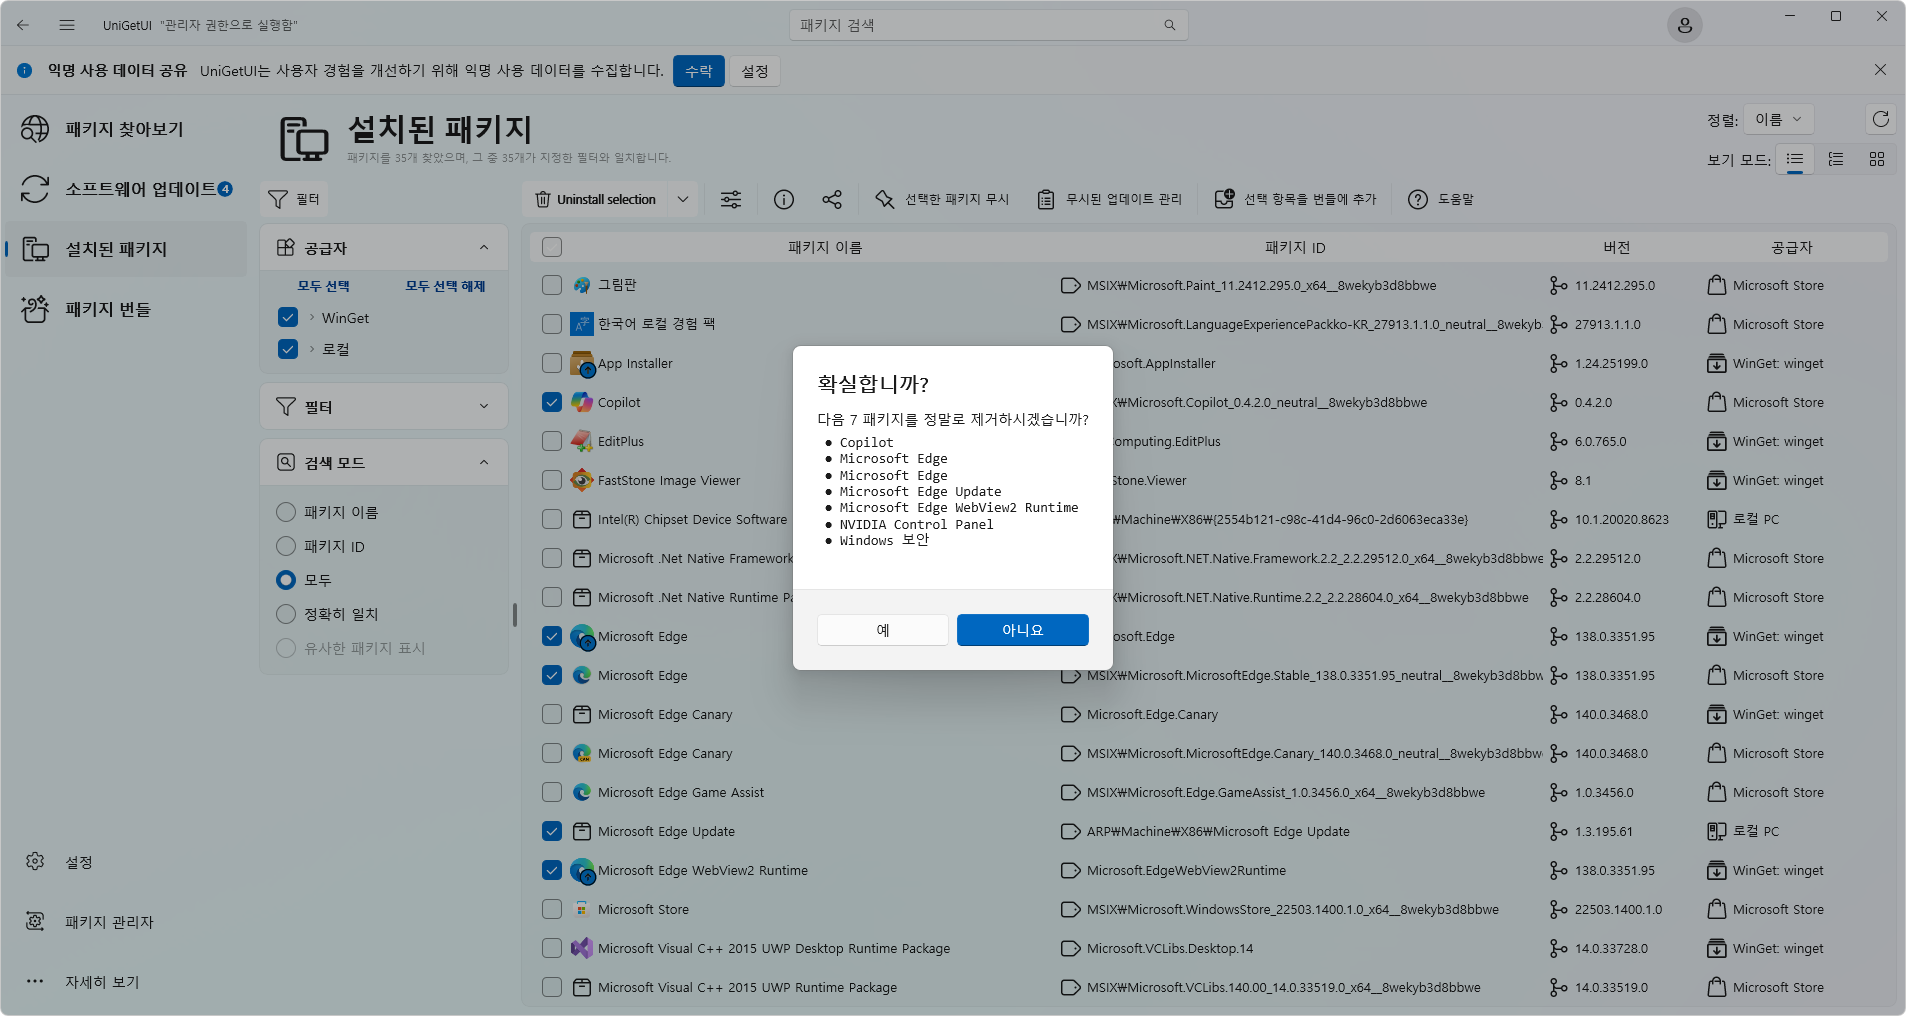Check the Microsoft Edge Canary winget checkbox
This screenshot has width=1906, height=1016.
552,714
